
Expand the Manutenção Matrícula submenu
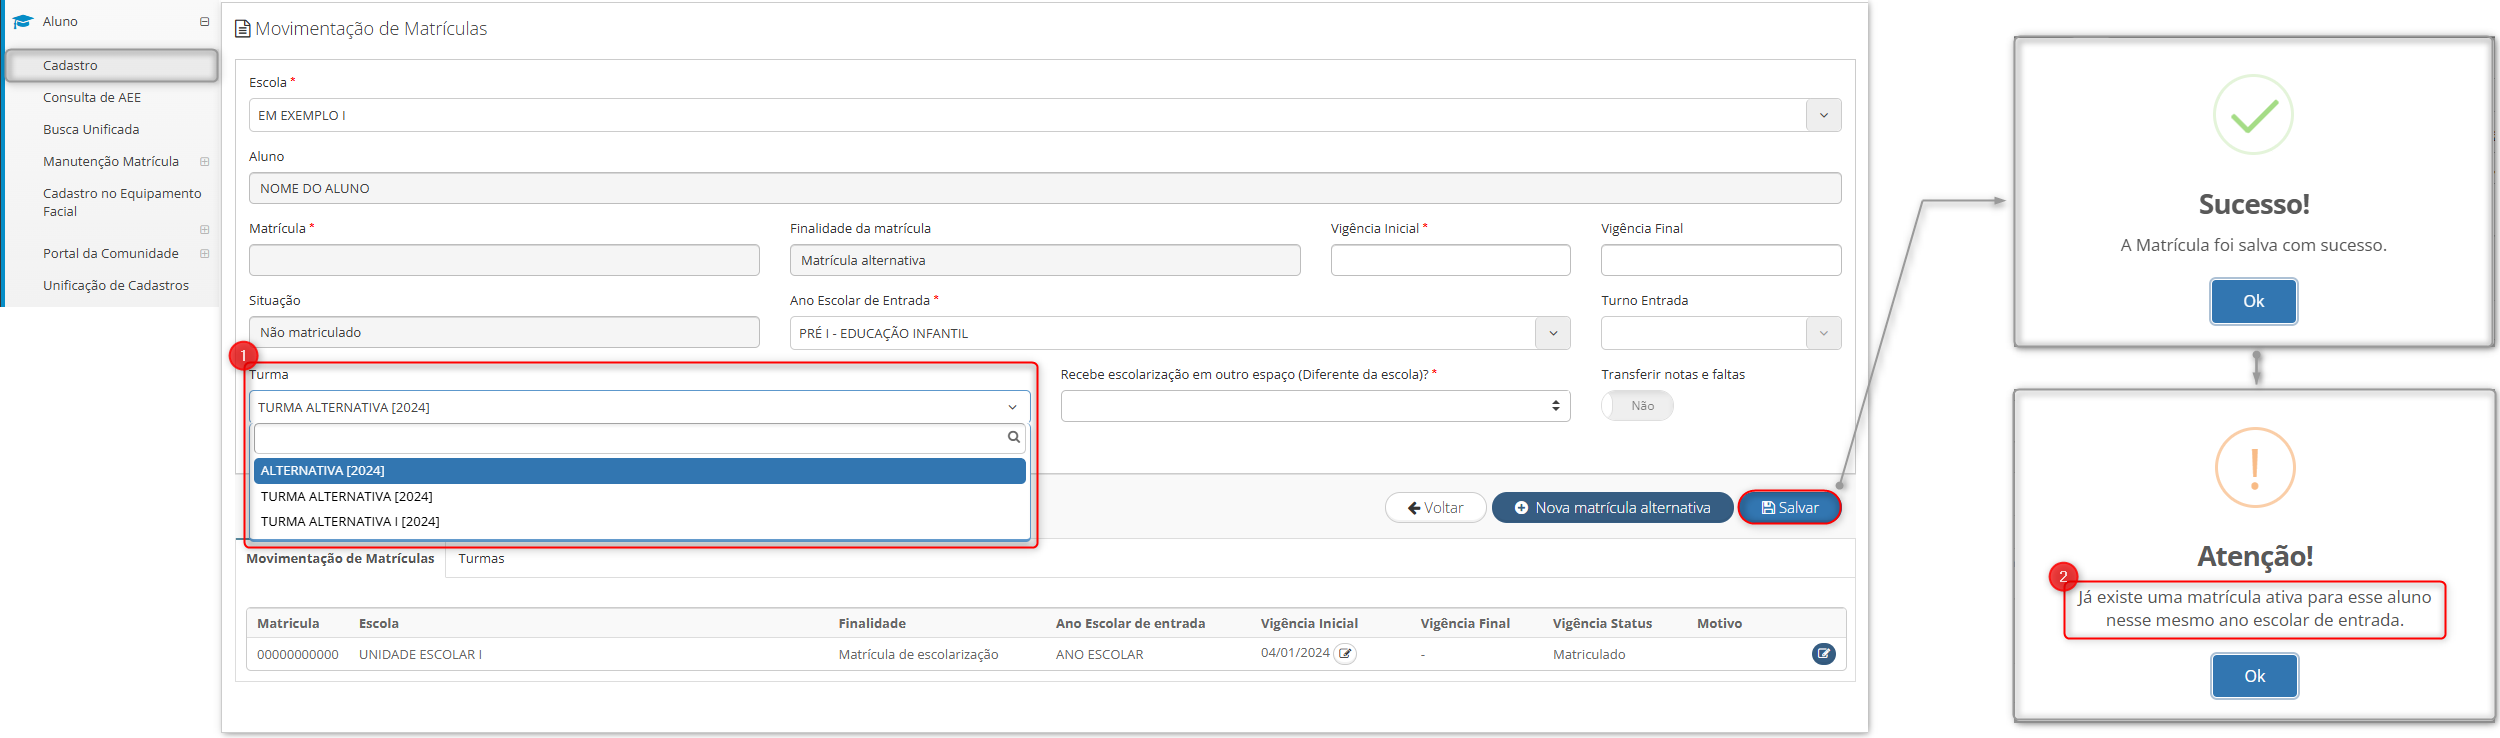(204, 161)
